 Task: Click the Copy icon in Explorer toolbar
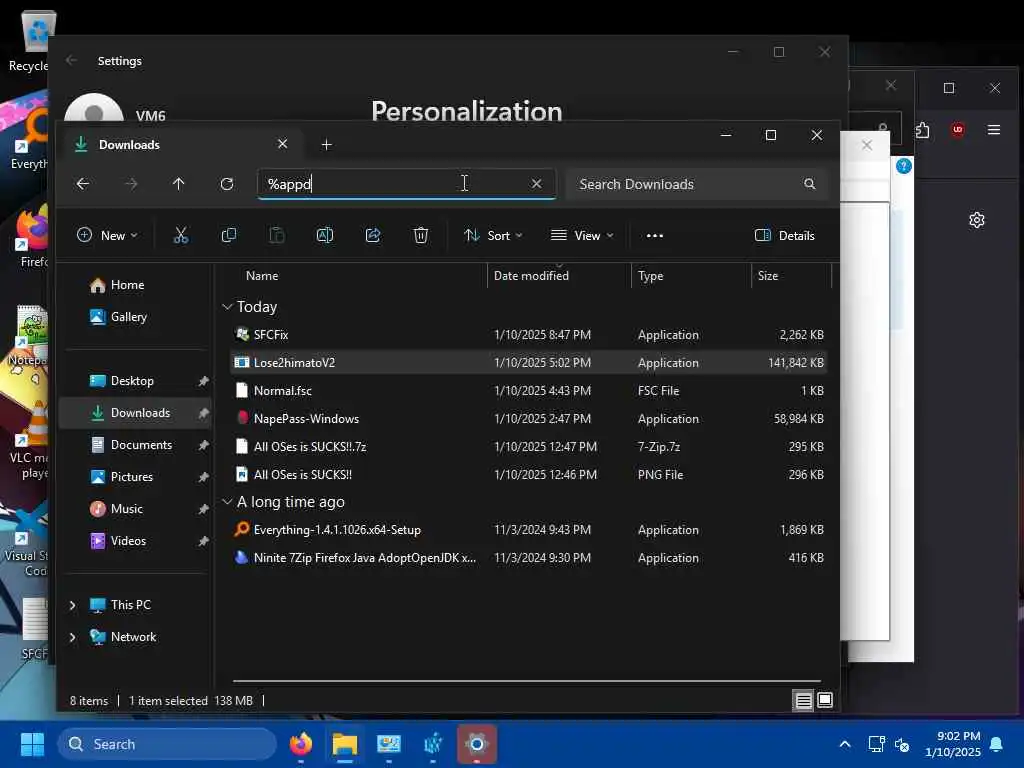pyautogui.click(x=229, y=235)
